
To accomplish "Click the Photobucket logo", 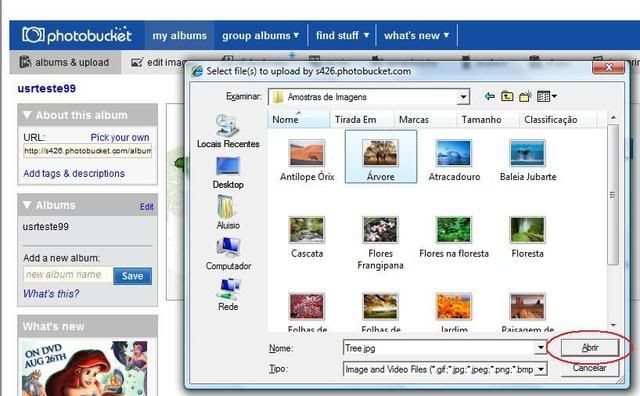I will (x=77, y=35).
